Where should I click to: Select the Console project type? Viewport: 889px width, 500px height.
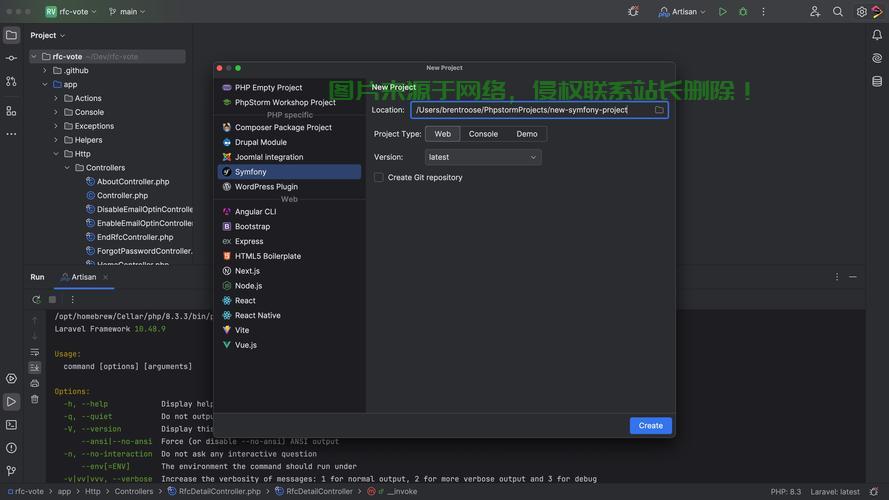(483, 134)
